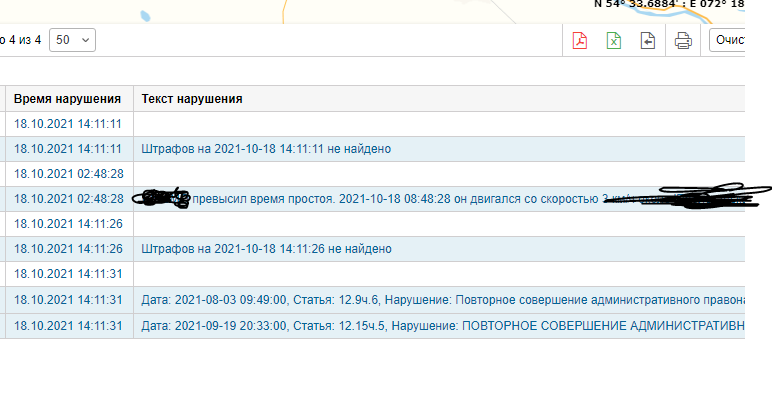Viewport: 772px width, 404px height.
Task: Open 'Штрафов на 2021-10-18 14:11:11 не найдено' entry
Action: coord(266,149)
